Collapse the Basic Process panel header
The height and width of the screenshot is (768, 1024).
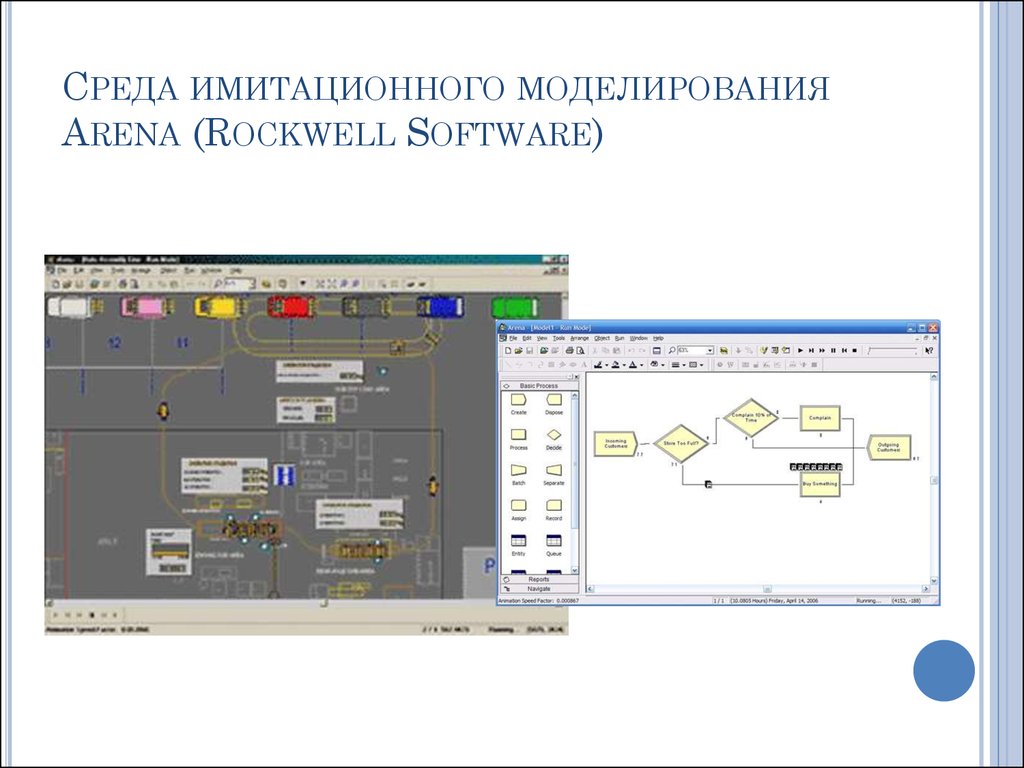pos(539,386)
